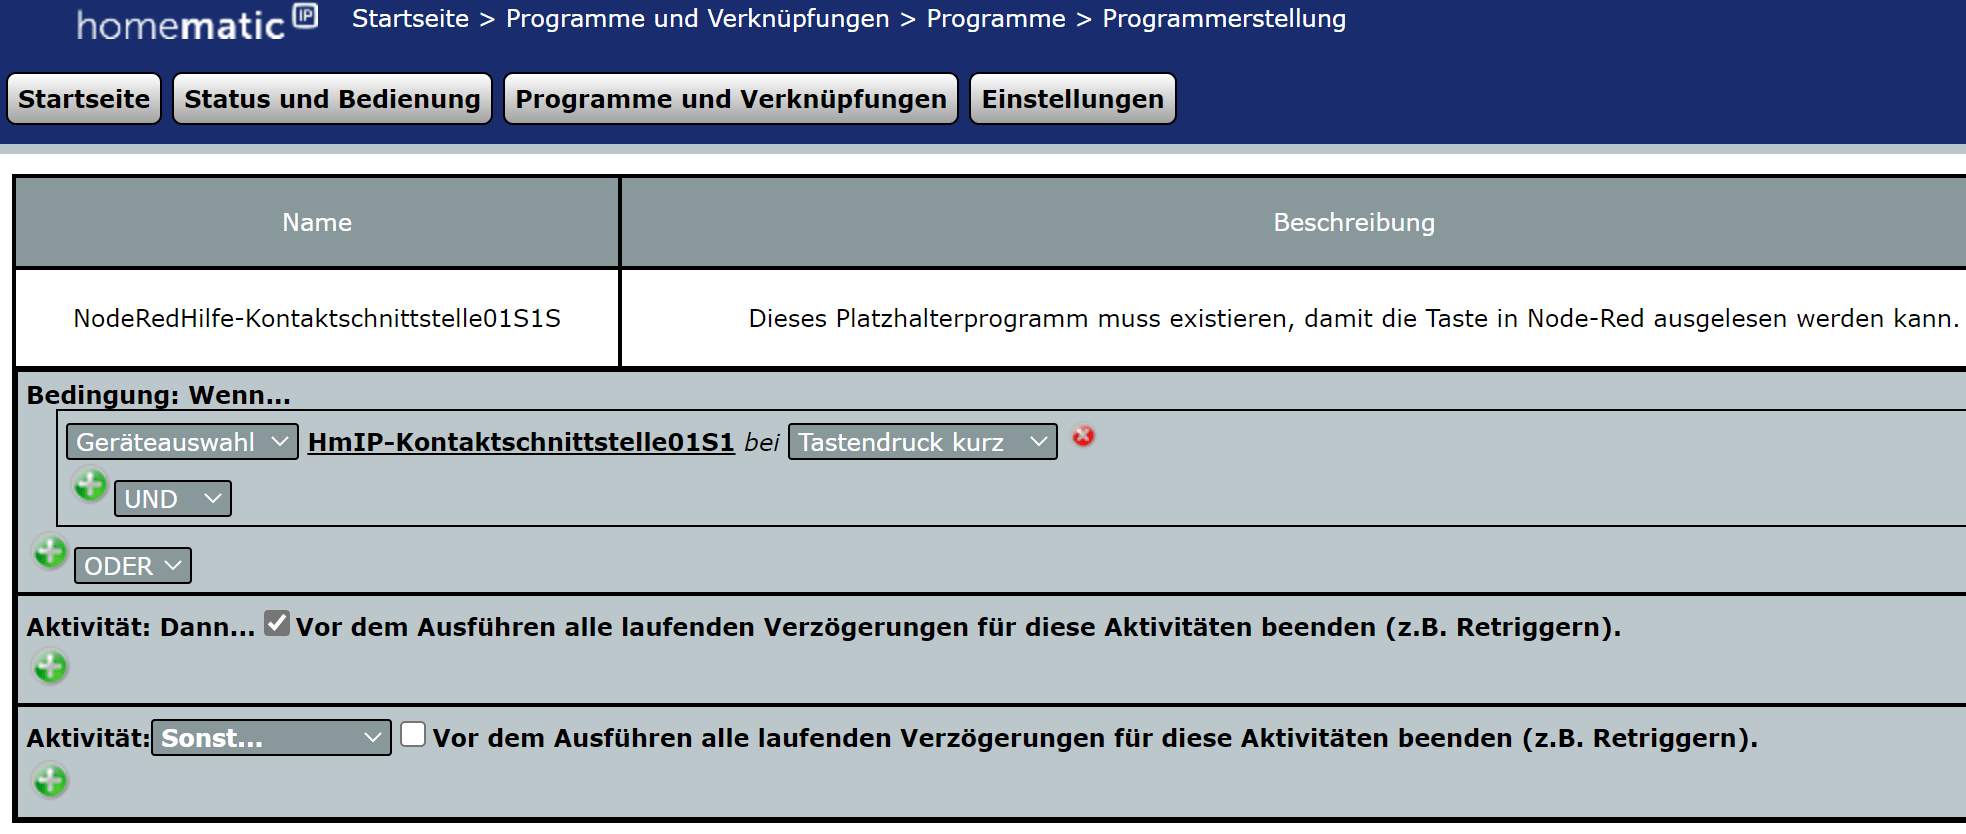Open the ODER operator dropdown

click(132, 566)
